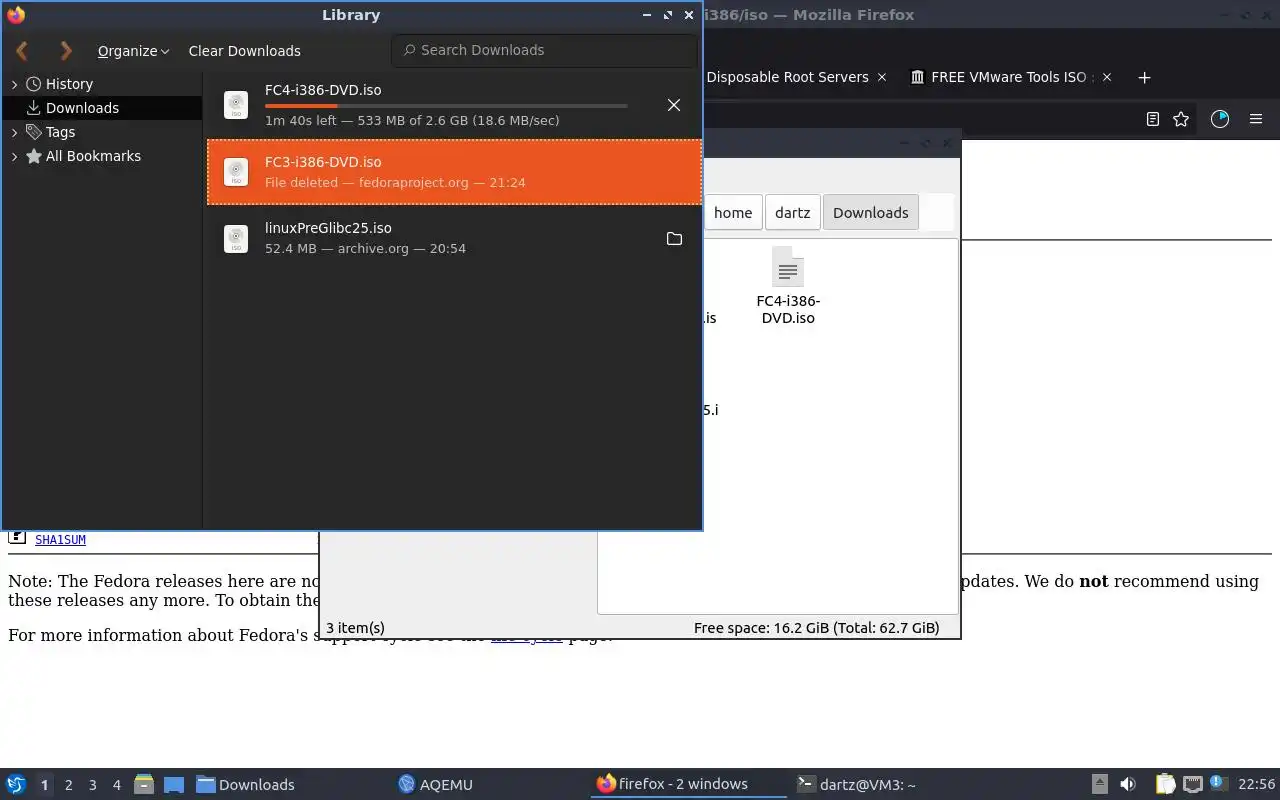
Task: Click the FC4-i386-DVD.iso file type icon
Action: click(236, 105)
